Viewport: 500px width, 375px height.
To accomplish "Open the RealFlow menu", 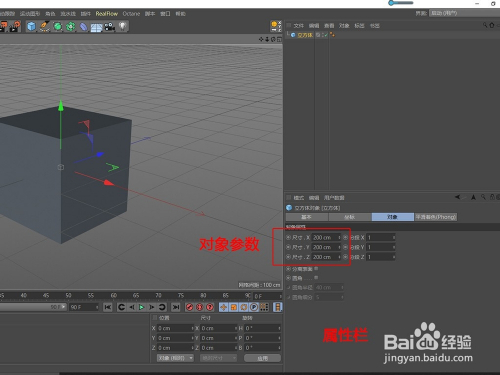I will click(x=107, y=14).
